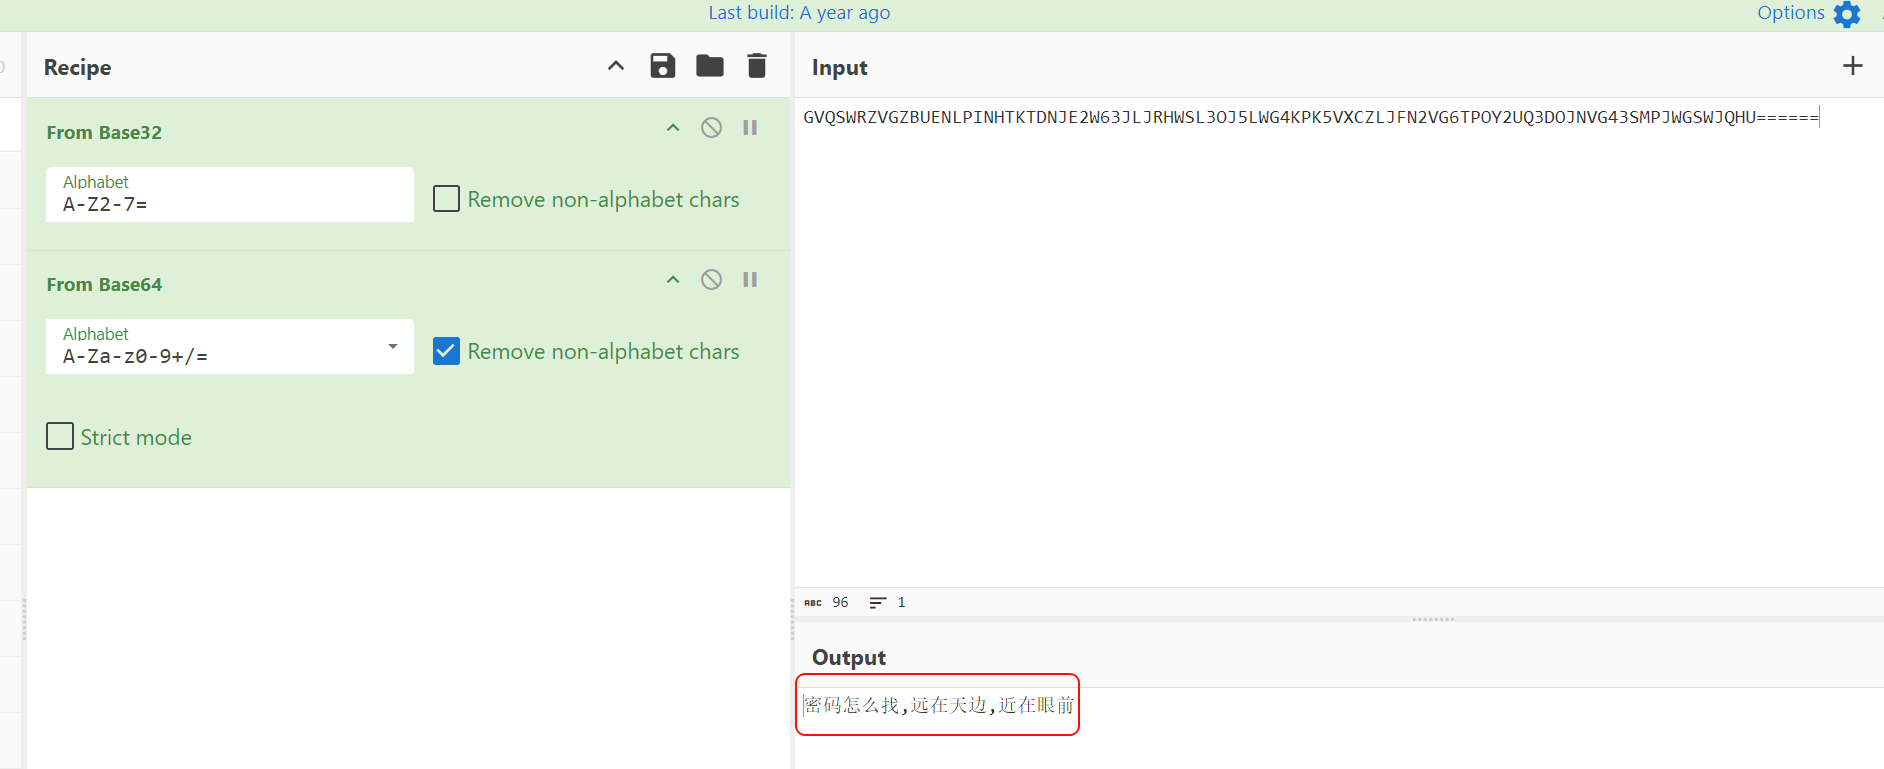Disable the From Base64 operation
This screenshot has width=1884, height=769.
point(711,280)
